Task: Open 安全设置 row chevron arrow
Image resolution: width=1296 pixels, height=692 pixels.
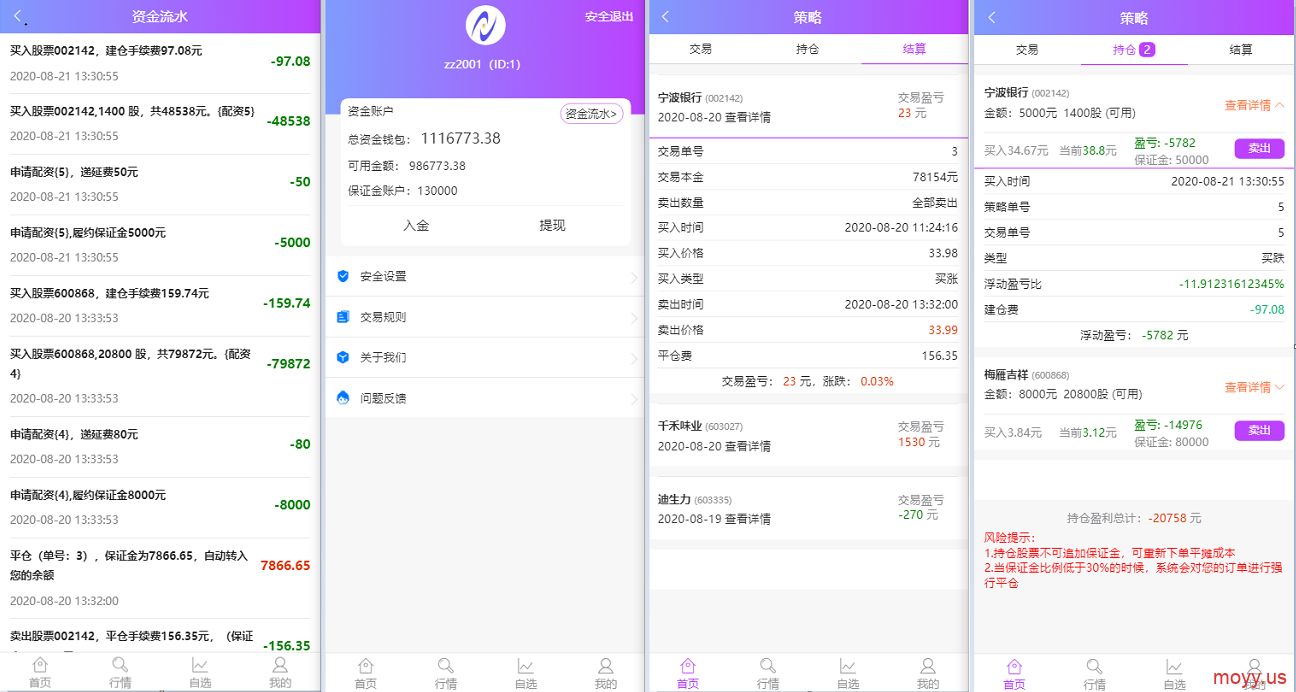Action: [634, 277]
